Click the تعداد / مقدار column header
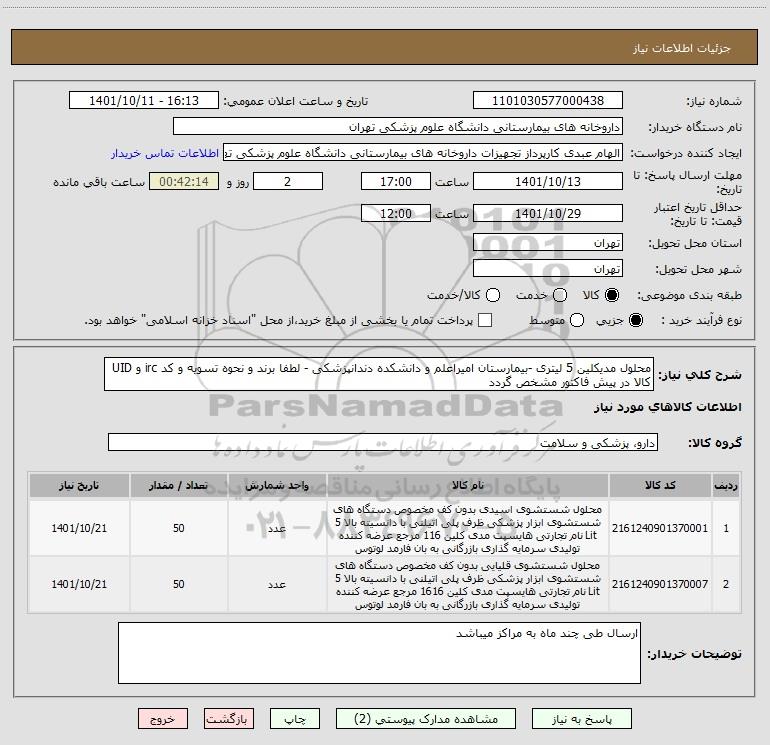This screenshot has width=770, height=745. [178, 486]
